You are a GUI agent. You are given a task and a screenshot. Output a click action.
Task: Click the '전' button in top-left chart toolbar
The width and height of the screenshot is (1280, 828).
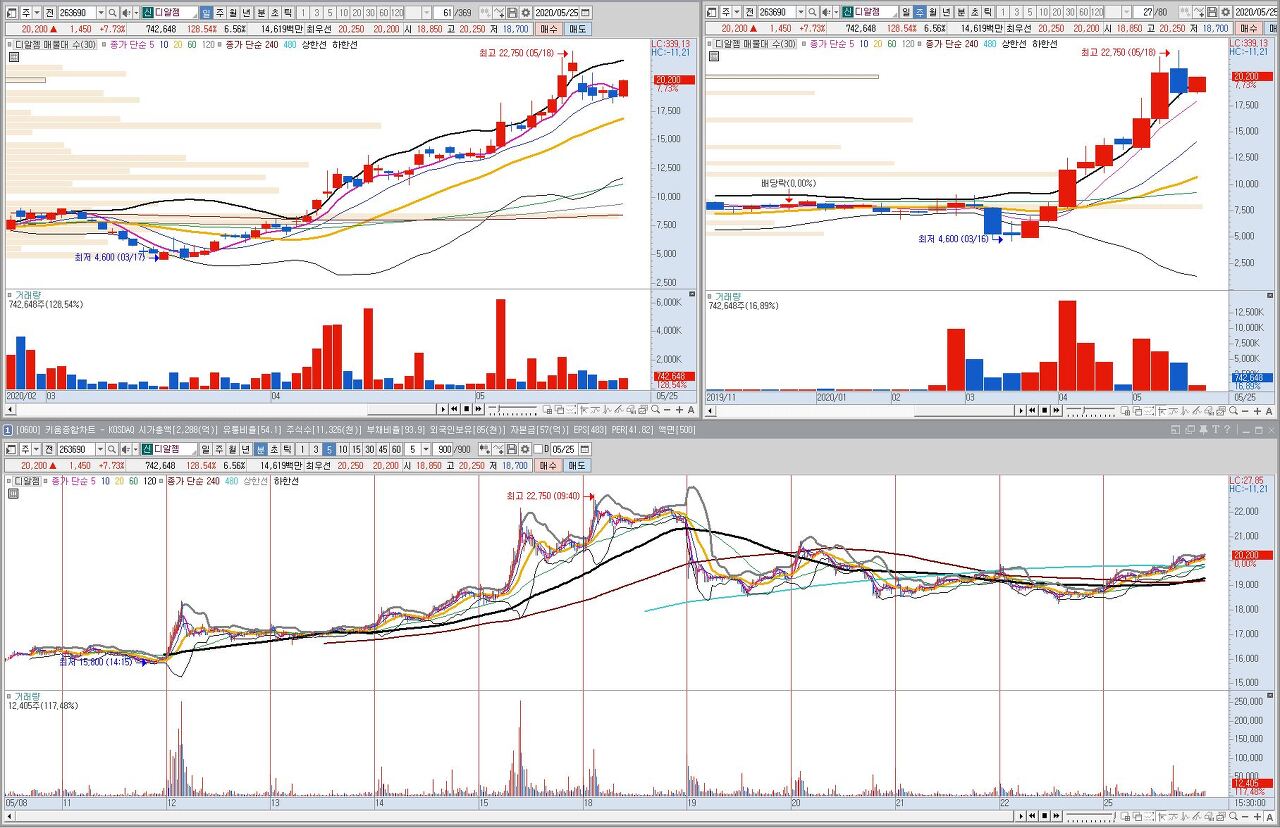tap(49, 12)
